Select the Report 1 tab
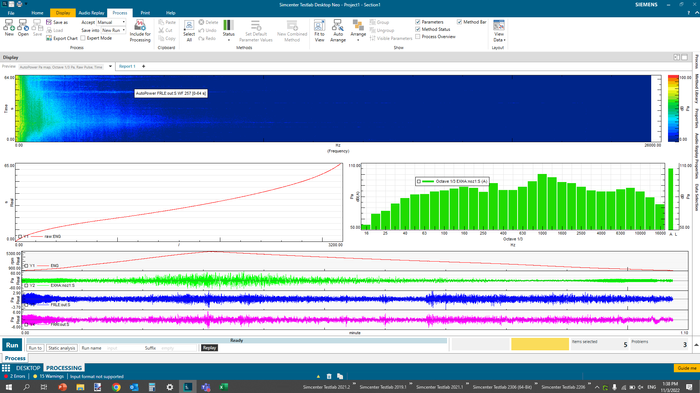The width and height of the screenshot is (700, 393). tap(127, 66)
